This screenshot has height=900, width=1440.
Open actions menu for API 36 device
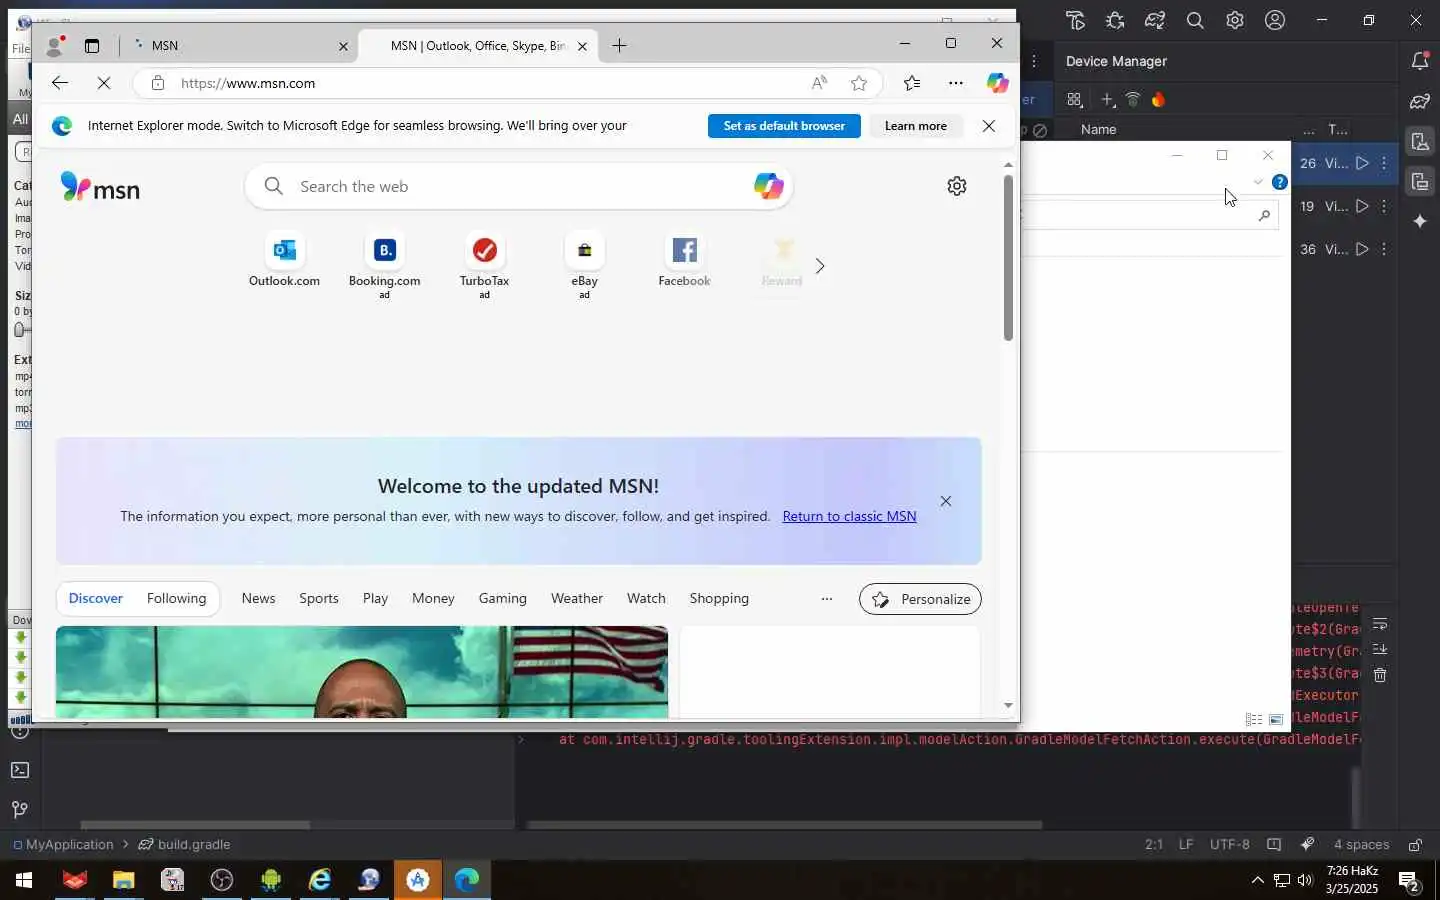[x=1384, y=249]
